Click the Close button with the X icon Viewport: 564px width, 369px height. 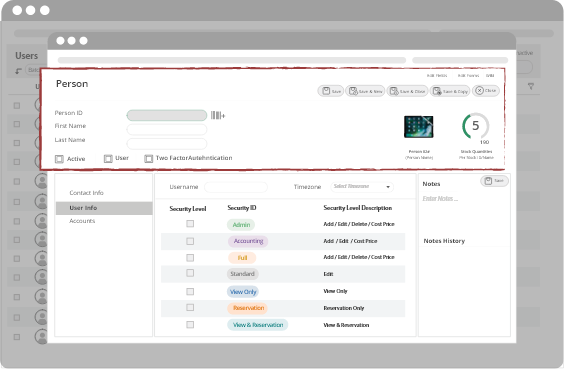tap(486, 91)
